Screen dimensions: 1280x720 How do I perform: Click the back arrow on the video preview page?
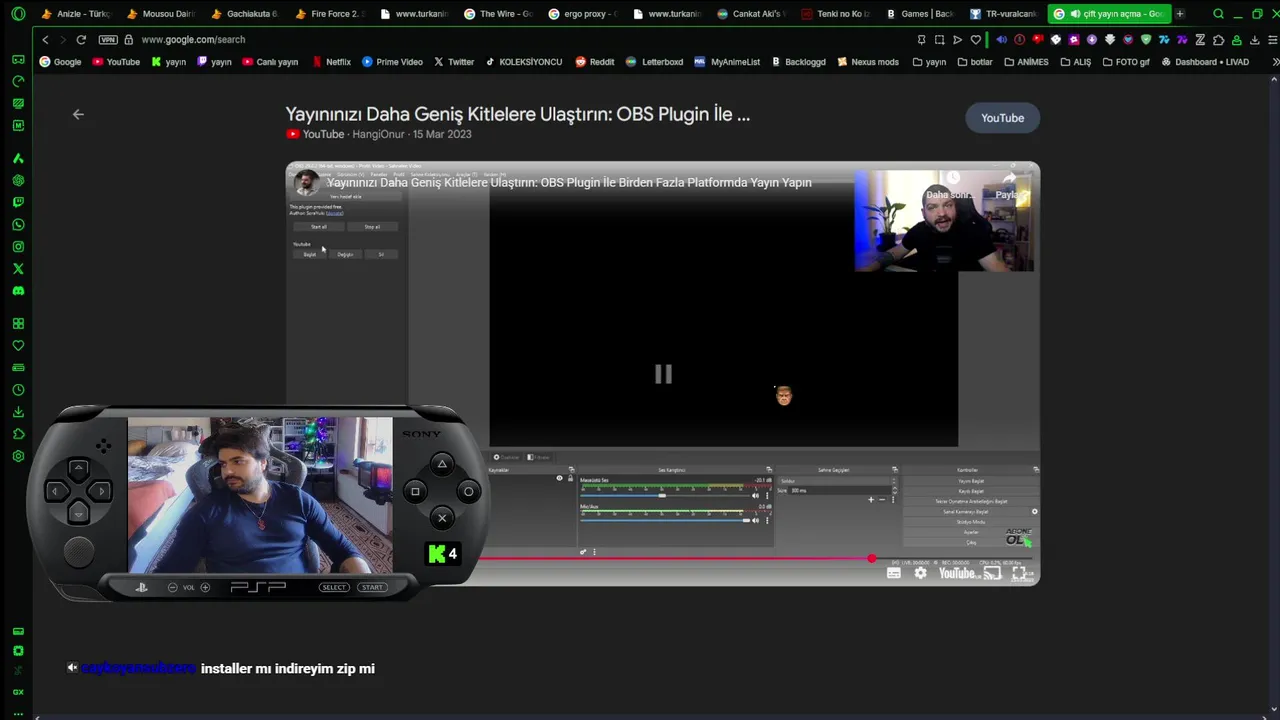tap(78, 114)
